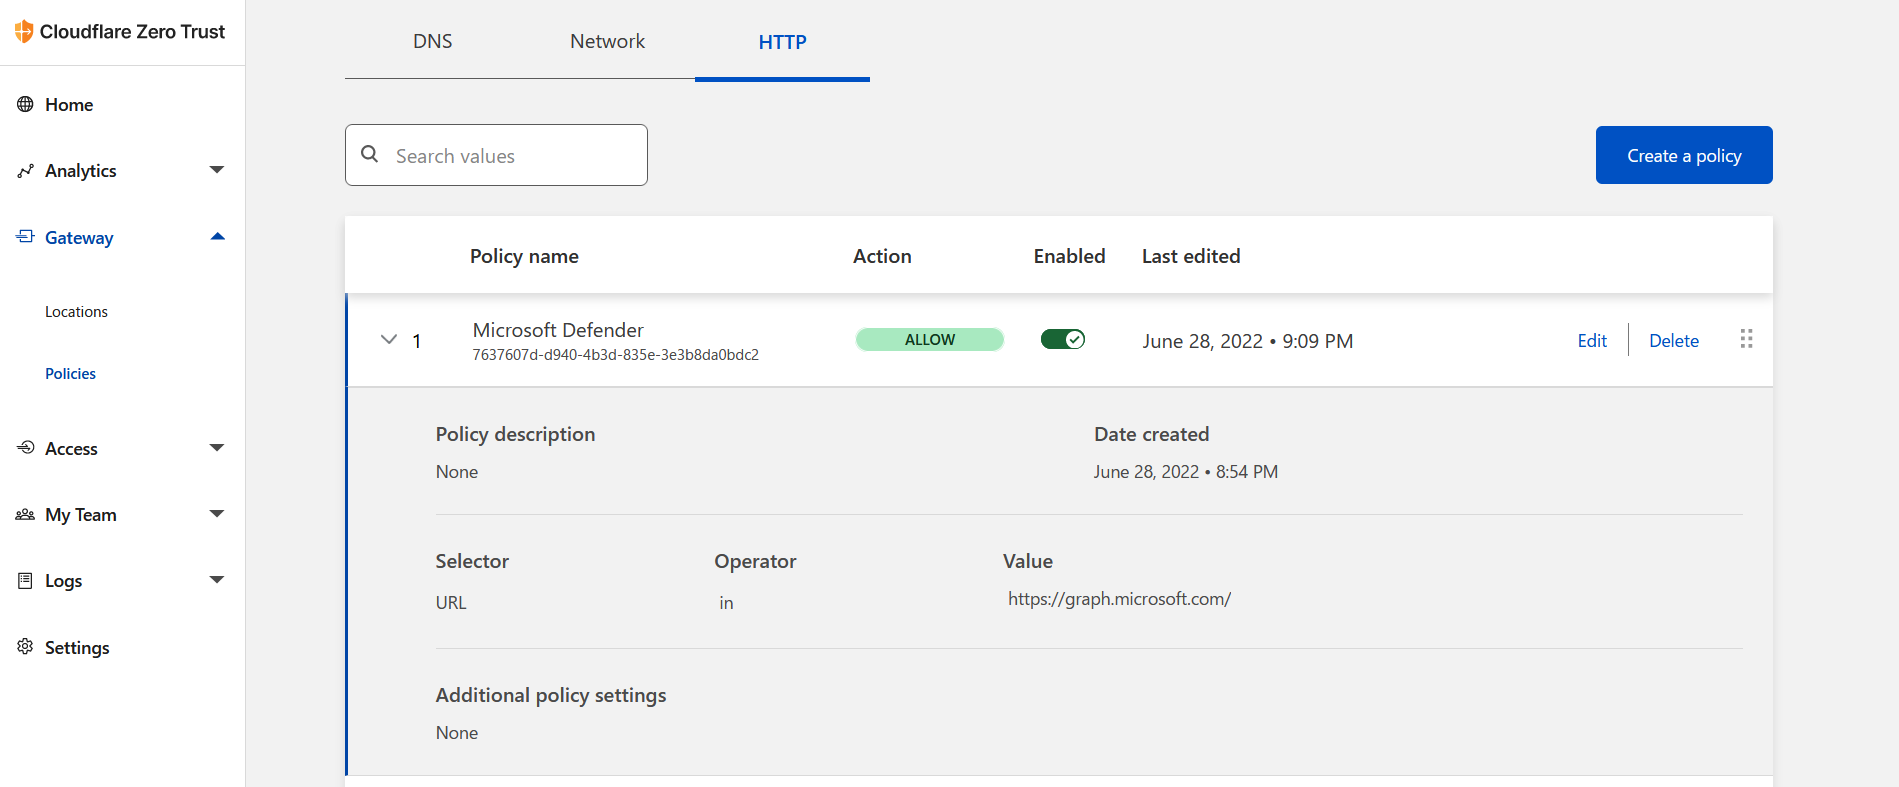The height and width of the screenshot is (787, 1899).
Task: Edit the Microsoft Defender policy
Action: pyautogui.click(x=1591, y=341)
